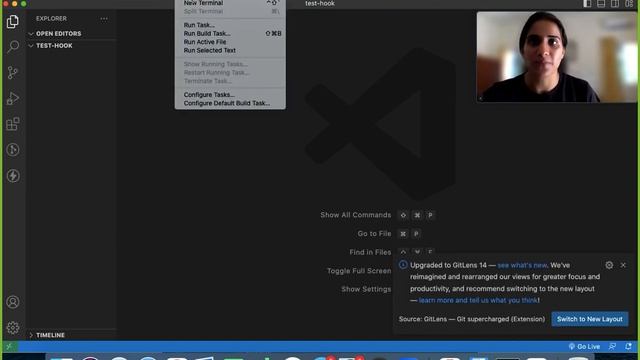The width and height of the screenshot is (640, 360).
Task: Open the 'see what's new' link
Action: pos(522,265)
